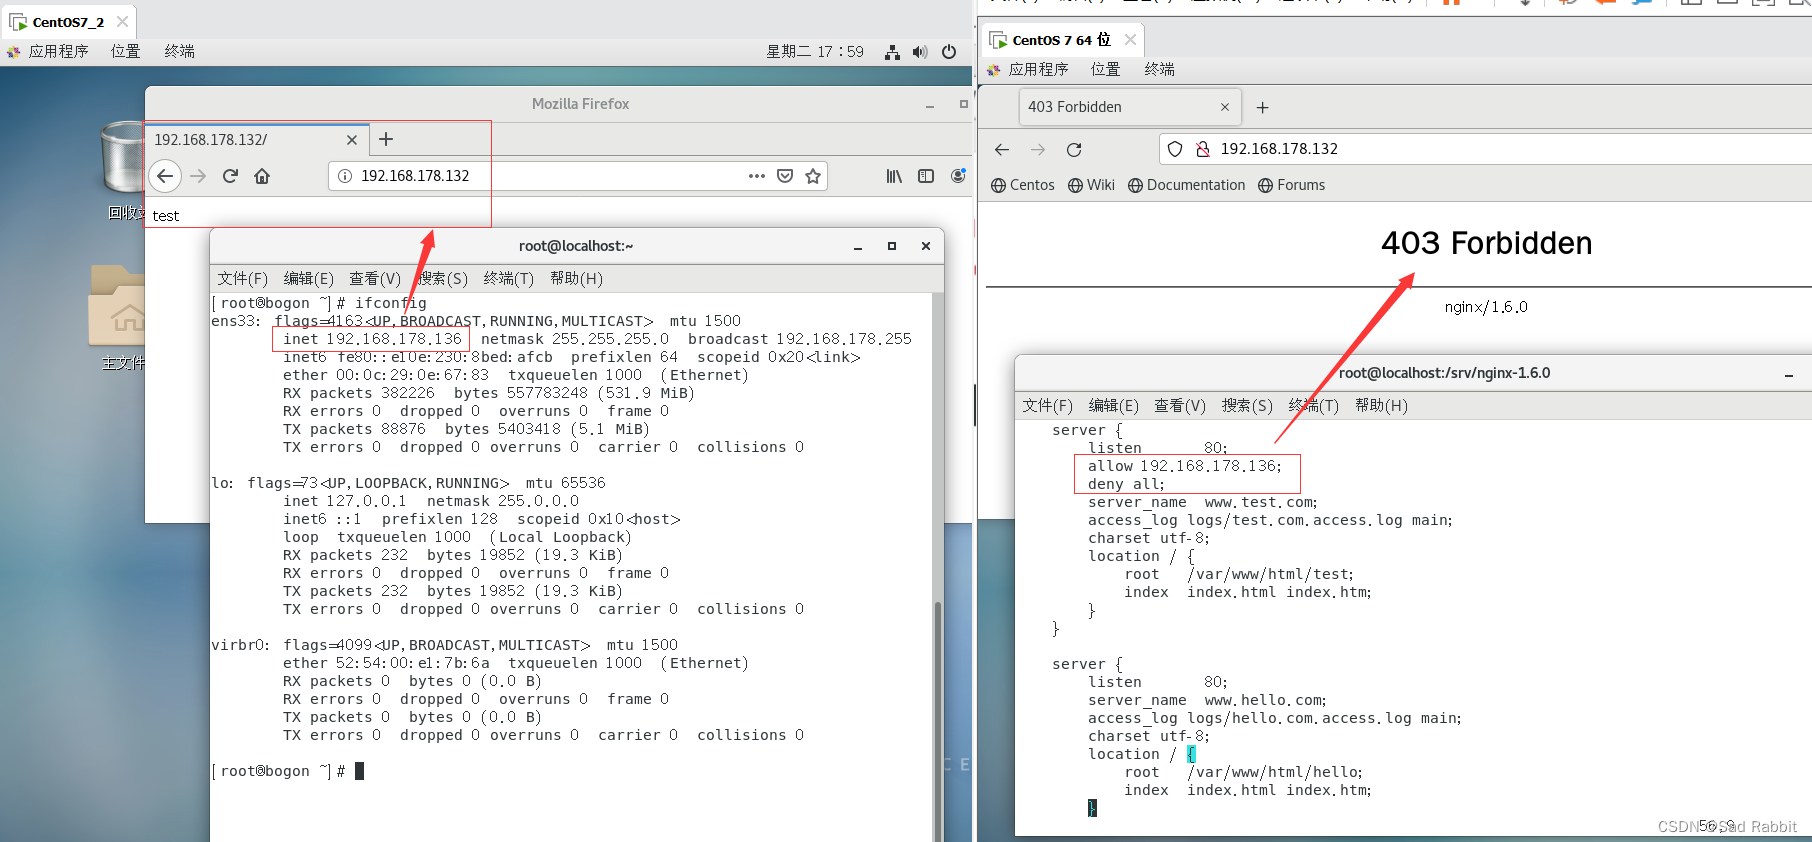Toggle sidebar icon in left Firefox toolbar
Viewport: 1812px width, 842px height.
tap(926, 176)
